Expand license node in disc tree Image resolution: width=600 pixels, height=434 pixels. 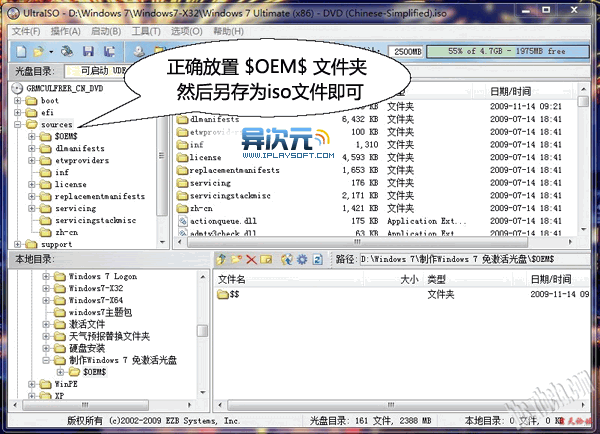pyautogui.click(x=32, y=184)
